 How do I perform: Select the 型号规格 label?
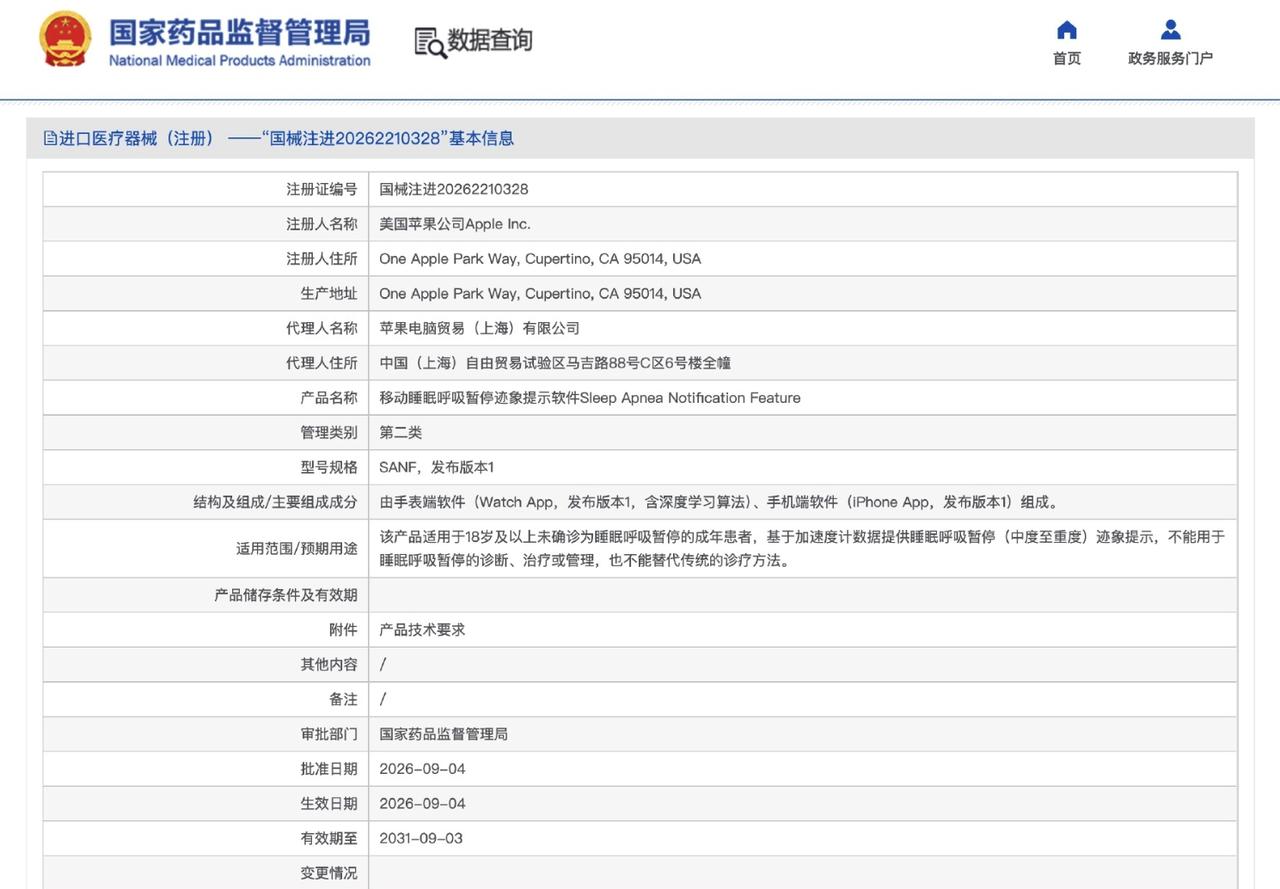click(329, 468)
